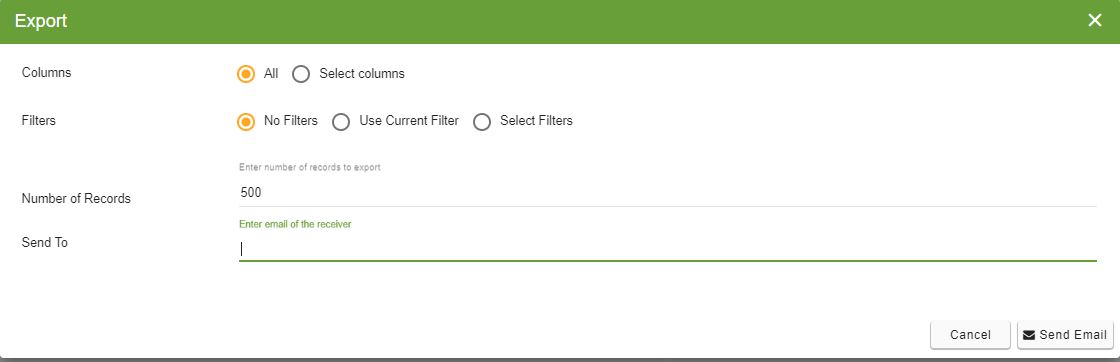The width and height of the screenshot is (1120, 362).
Task: Click the Export title in the header
Action: (x=41, y=21)
